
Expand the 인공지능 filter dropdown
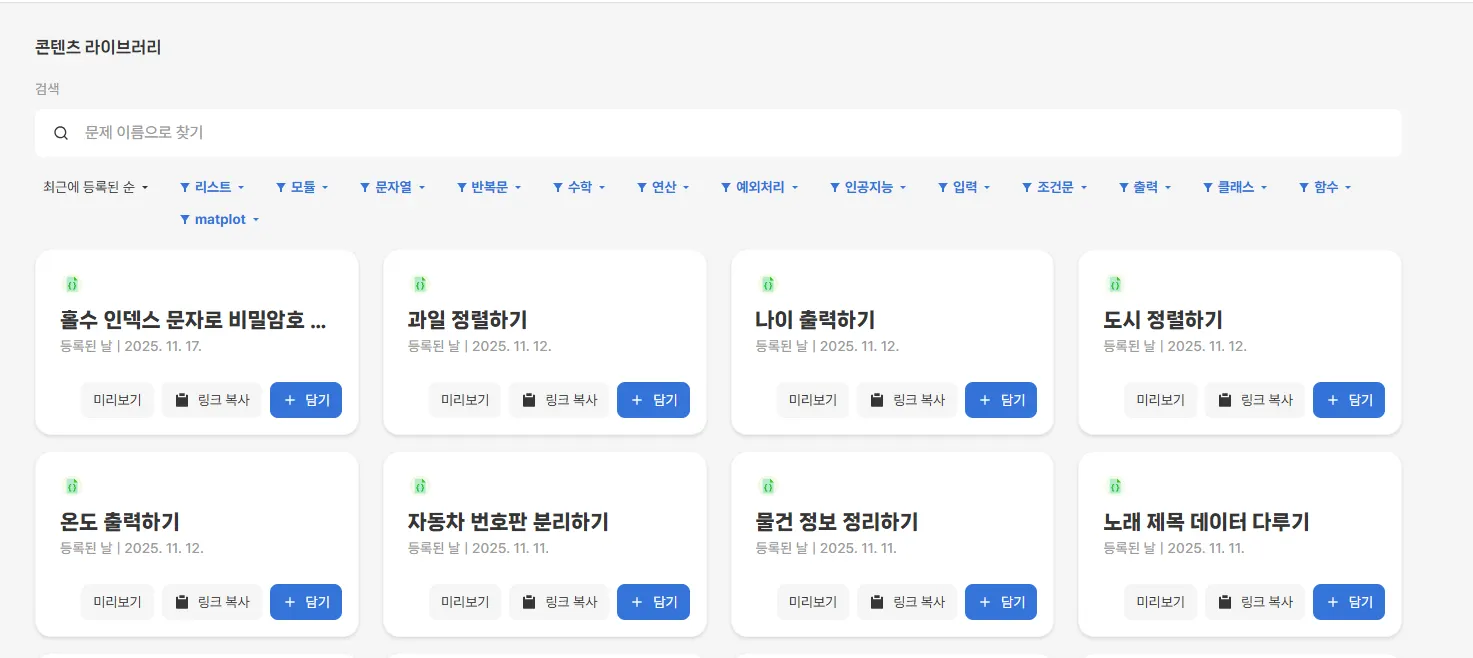[x=869, y=187]
